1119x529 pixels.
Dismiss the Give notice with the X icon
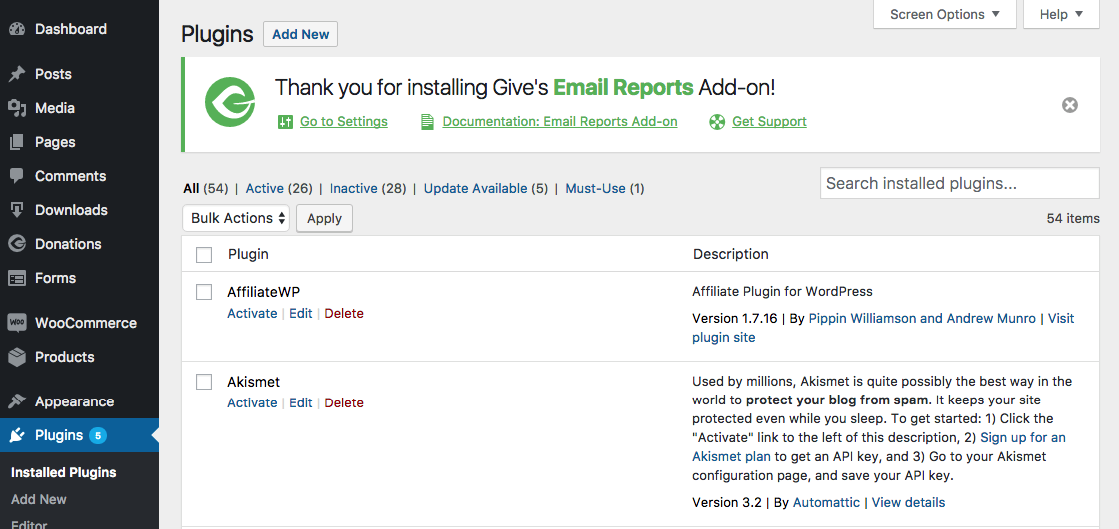1070,106
